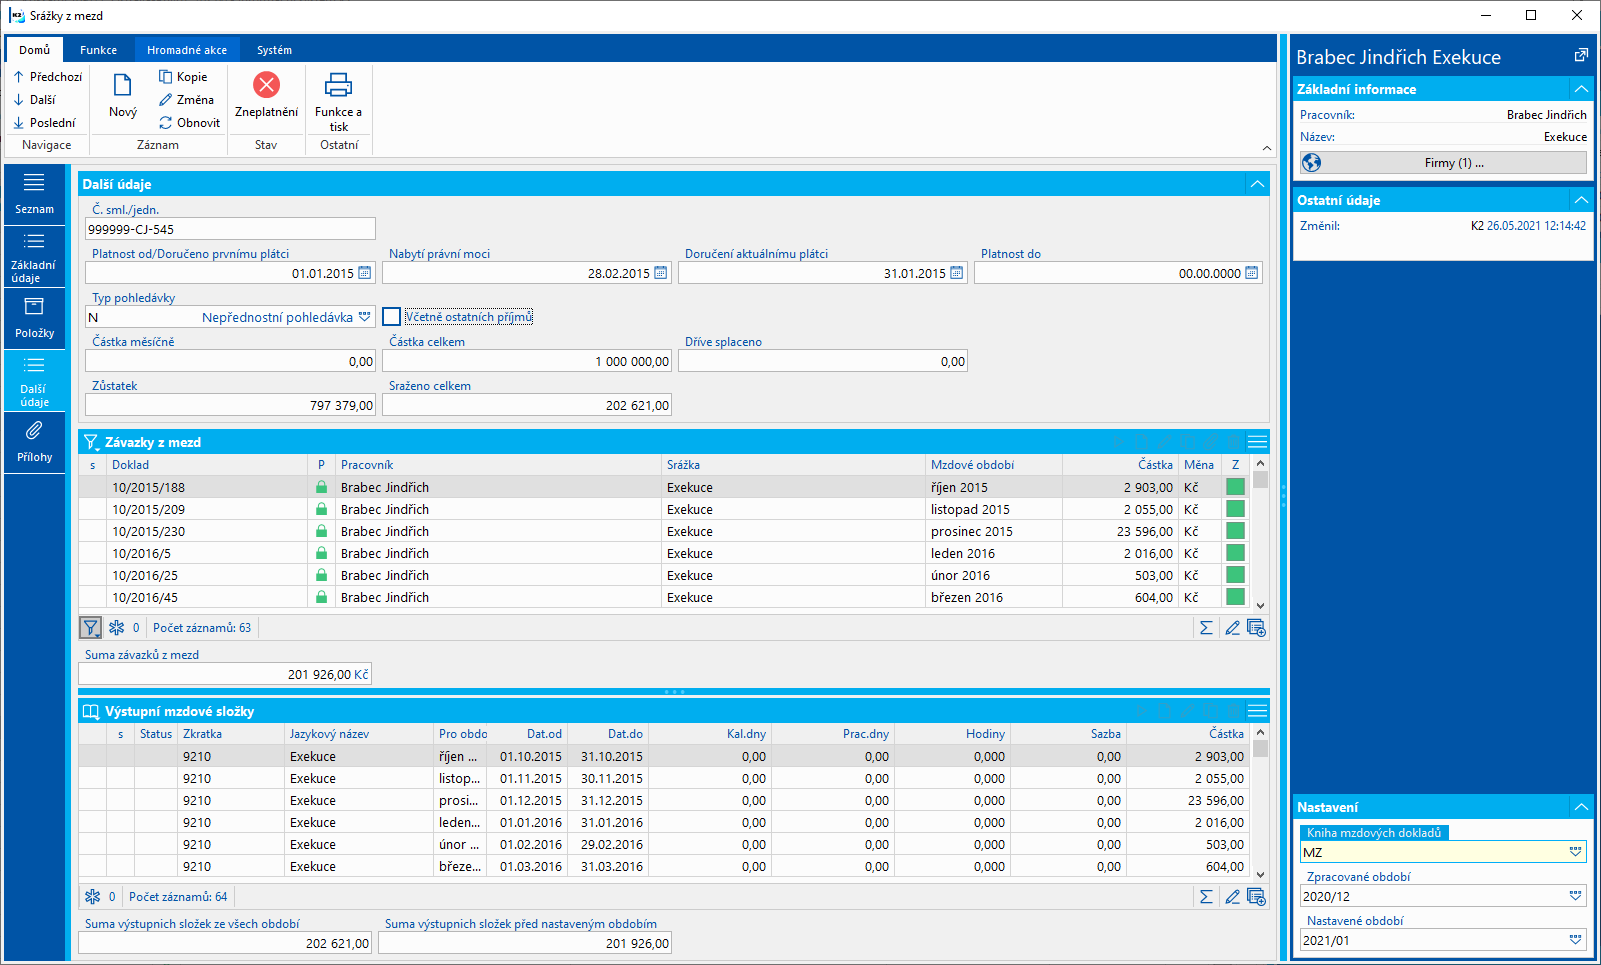Pop out the Brabec Jindřich Exekuce panel
Viewport: 1601px width, 965px height.
pyautogui.click(x=1580, y=56)
